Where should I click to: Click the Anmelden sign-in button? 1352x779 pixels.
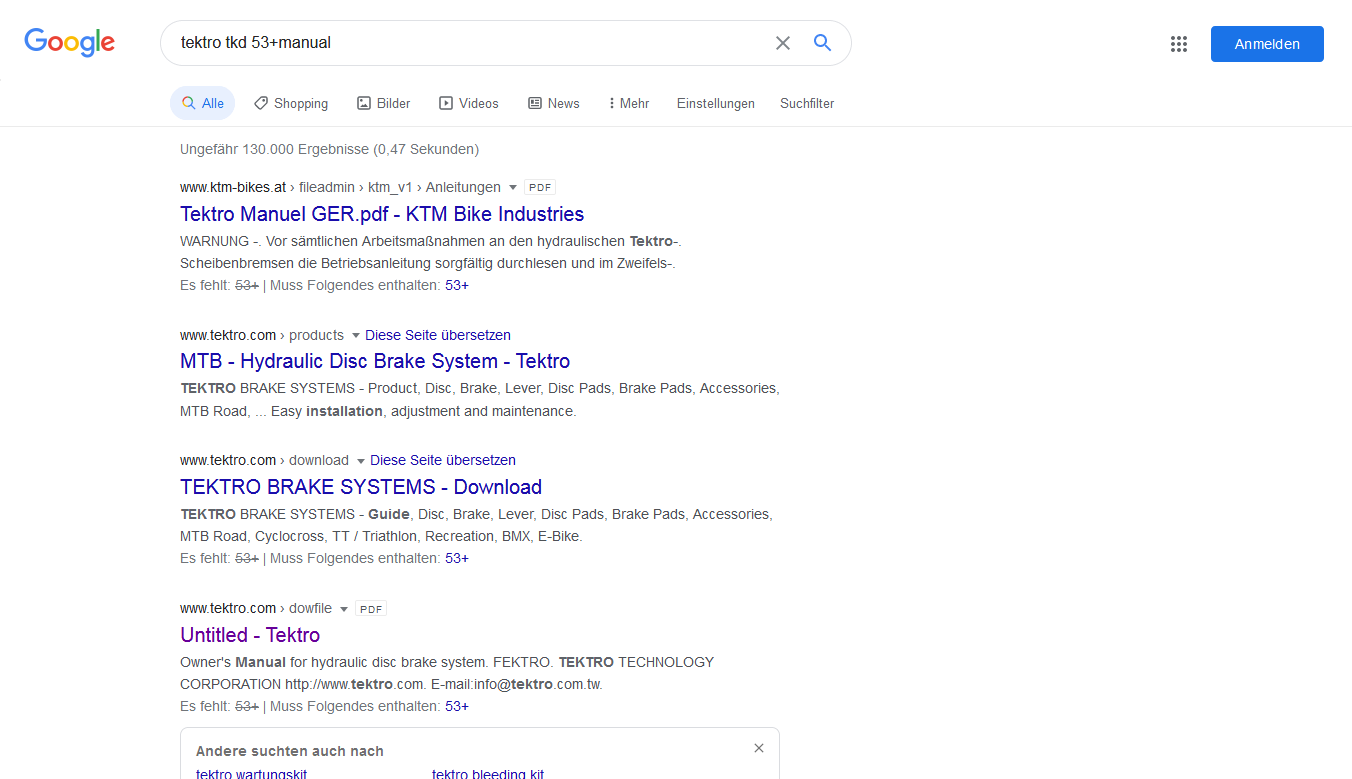pyautogui.click(x=1267, y=44)
